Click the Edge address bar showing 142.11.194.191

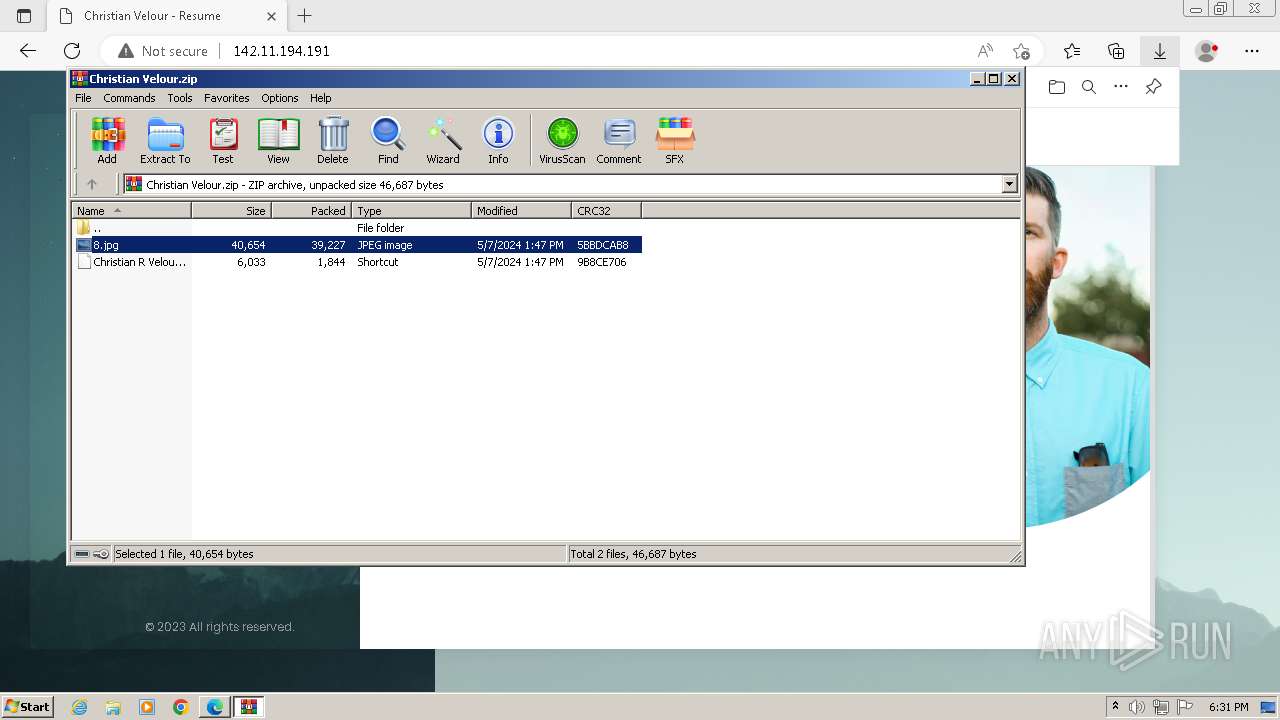(282, 51)
